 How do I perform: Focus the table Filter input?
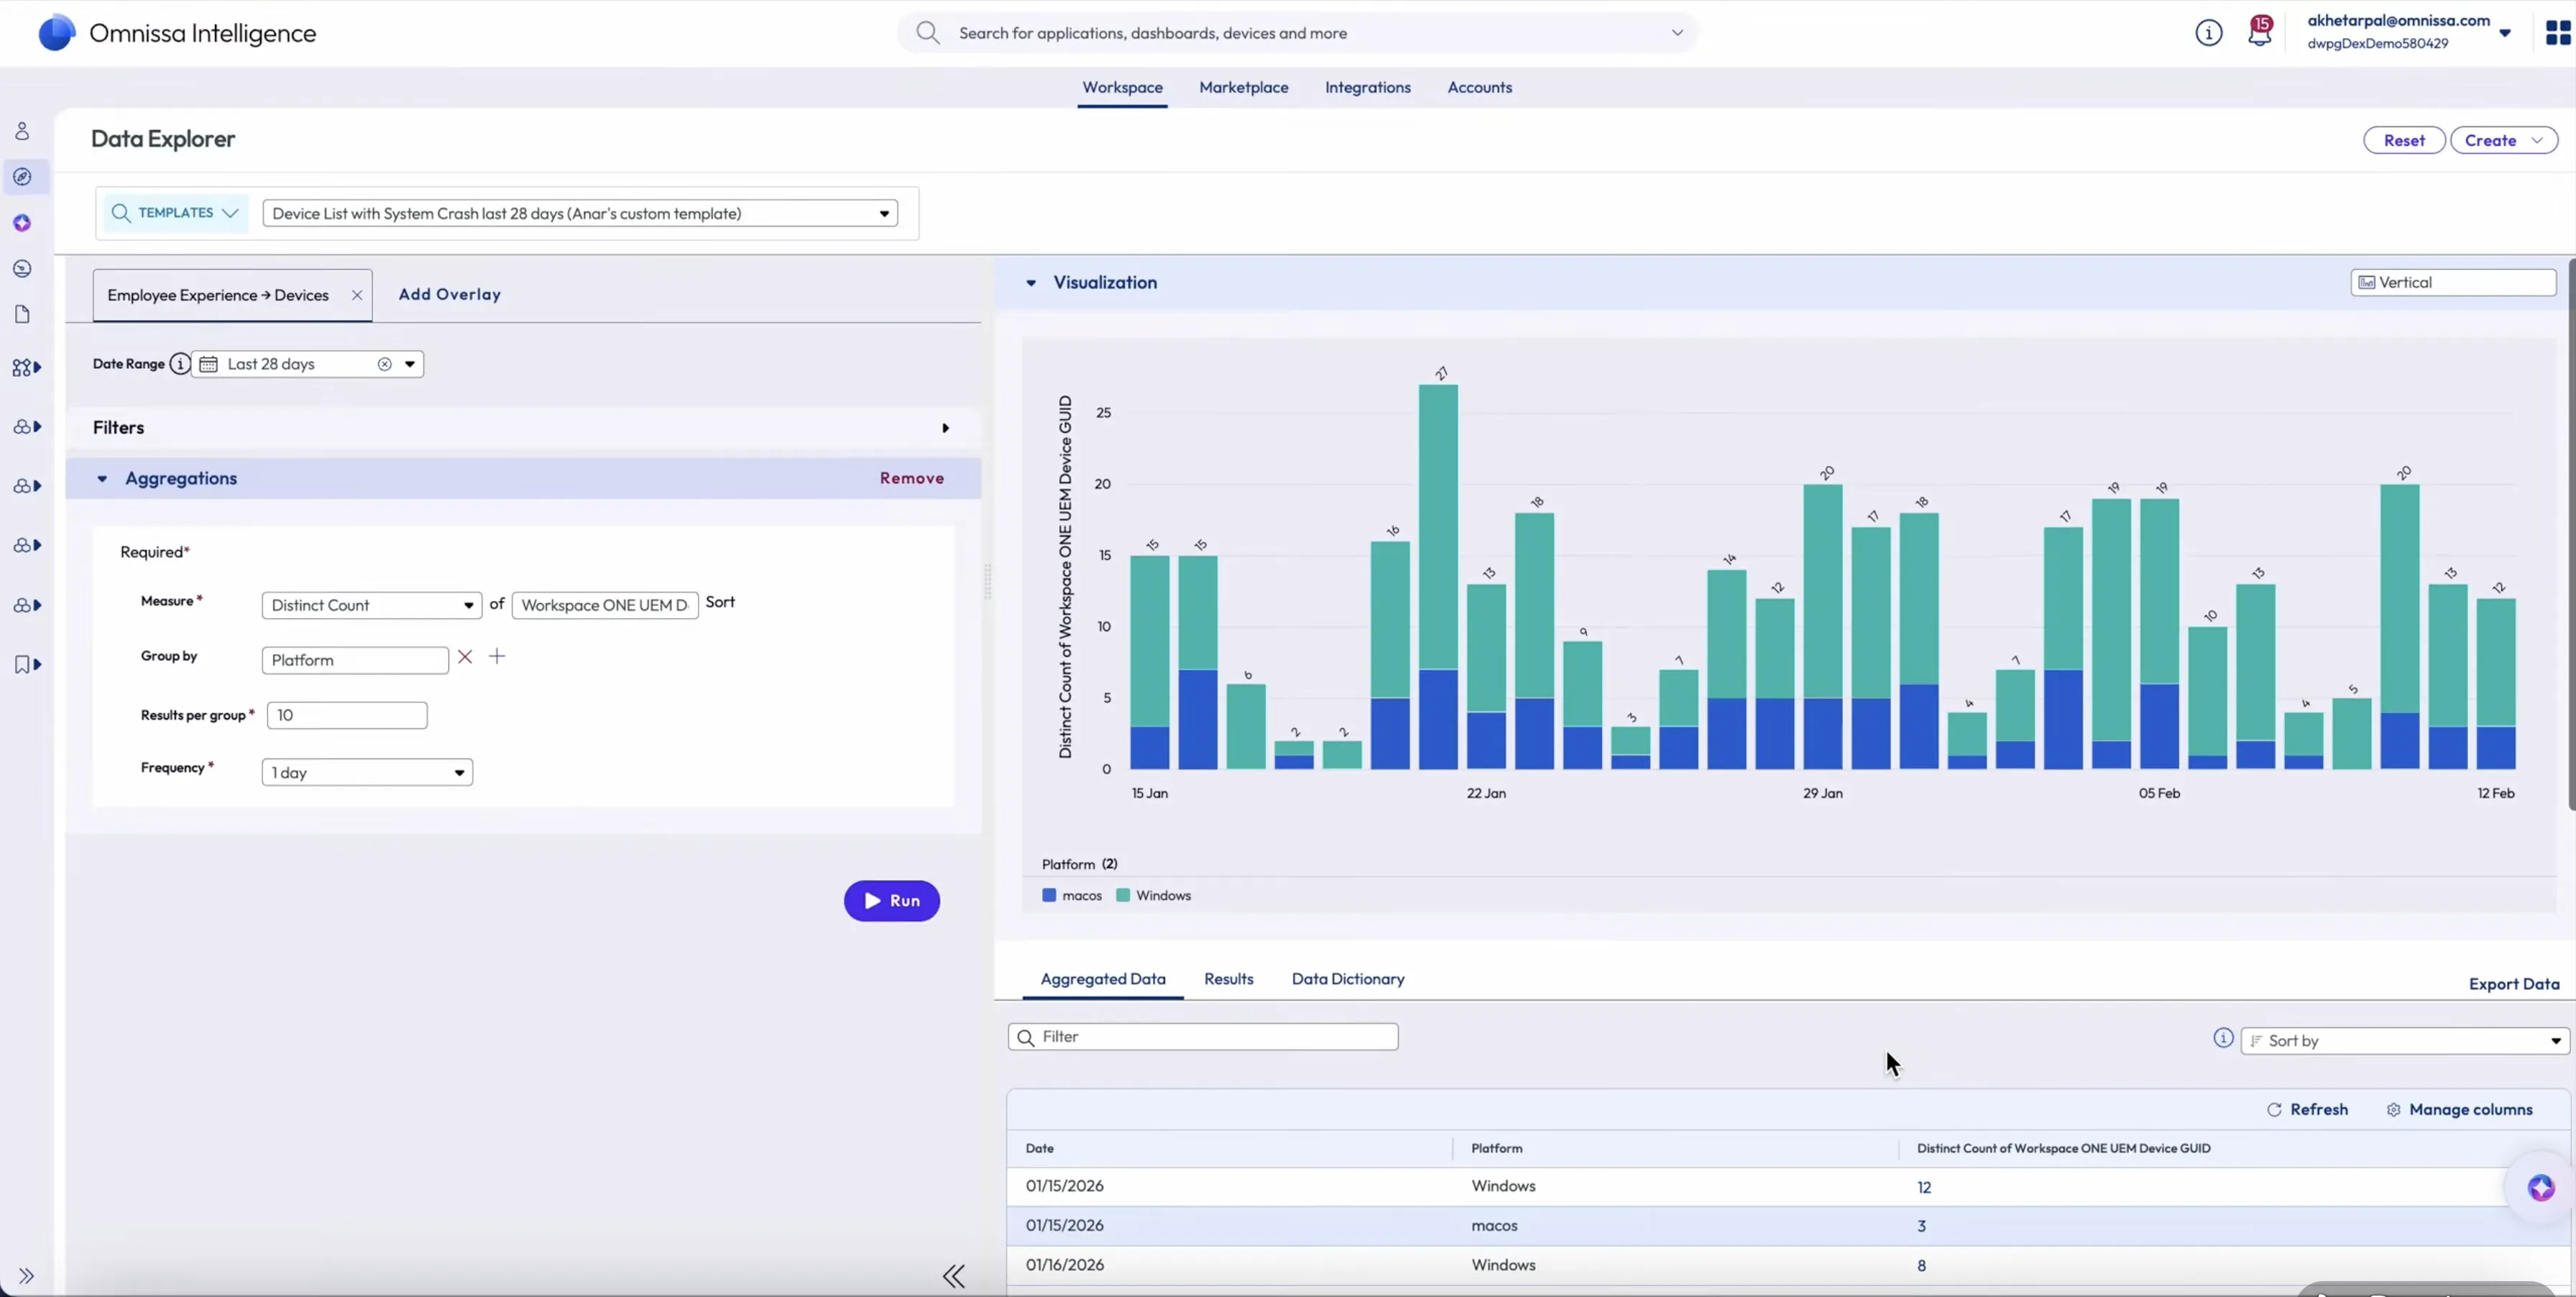[x=1203, y=1037]
